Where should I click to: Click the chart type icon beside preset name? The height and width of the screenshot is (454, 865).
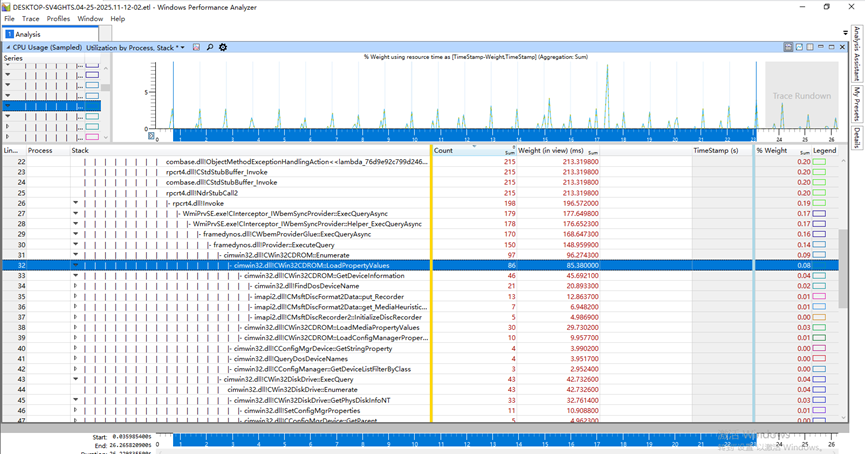coord(196,47)
